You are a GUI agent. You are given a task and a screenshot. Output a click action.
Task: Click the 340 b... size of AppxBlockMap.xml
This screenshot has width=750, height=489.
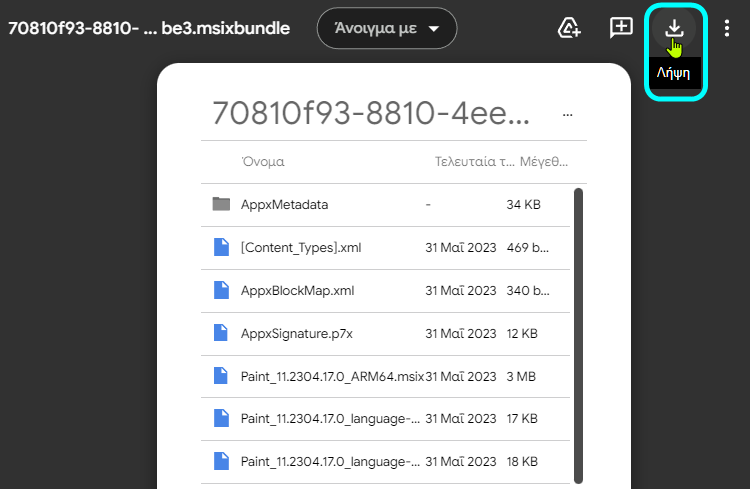click(x=528, y=290)
